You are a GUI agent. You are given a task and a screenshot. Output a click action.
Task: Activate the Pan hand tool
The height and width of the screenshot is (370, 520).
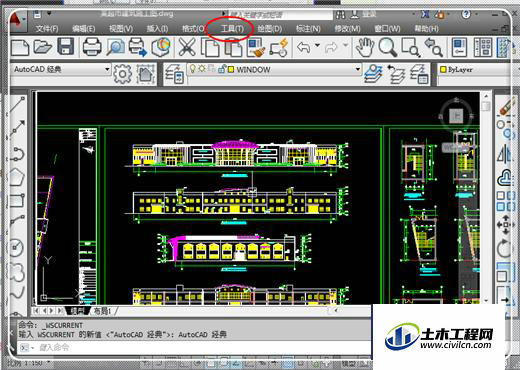365,47
